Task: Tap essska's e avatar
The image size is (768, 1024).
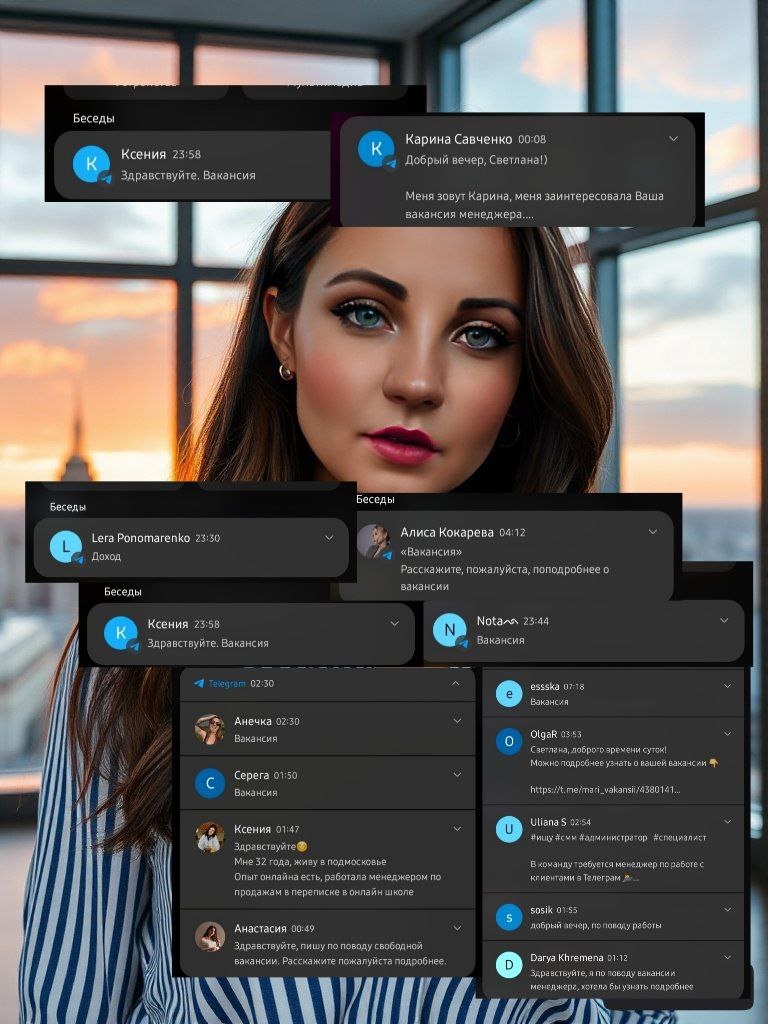Action: point(509,694)
